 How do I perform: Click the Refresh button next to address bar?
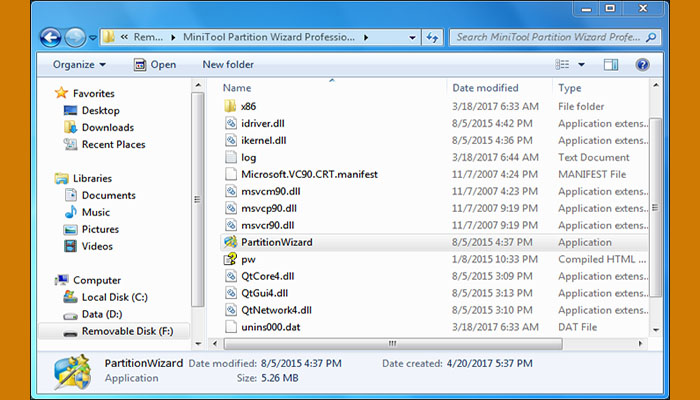pyautogui.click(x=432, y=38)
